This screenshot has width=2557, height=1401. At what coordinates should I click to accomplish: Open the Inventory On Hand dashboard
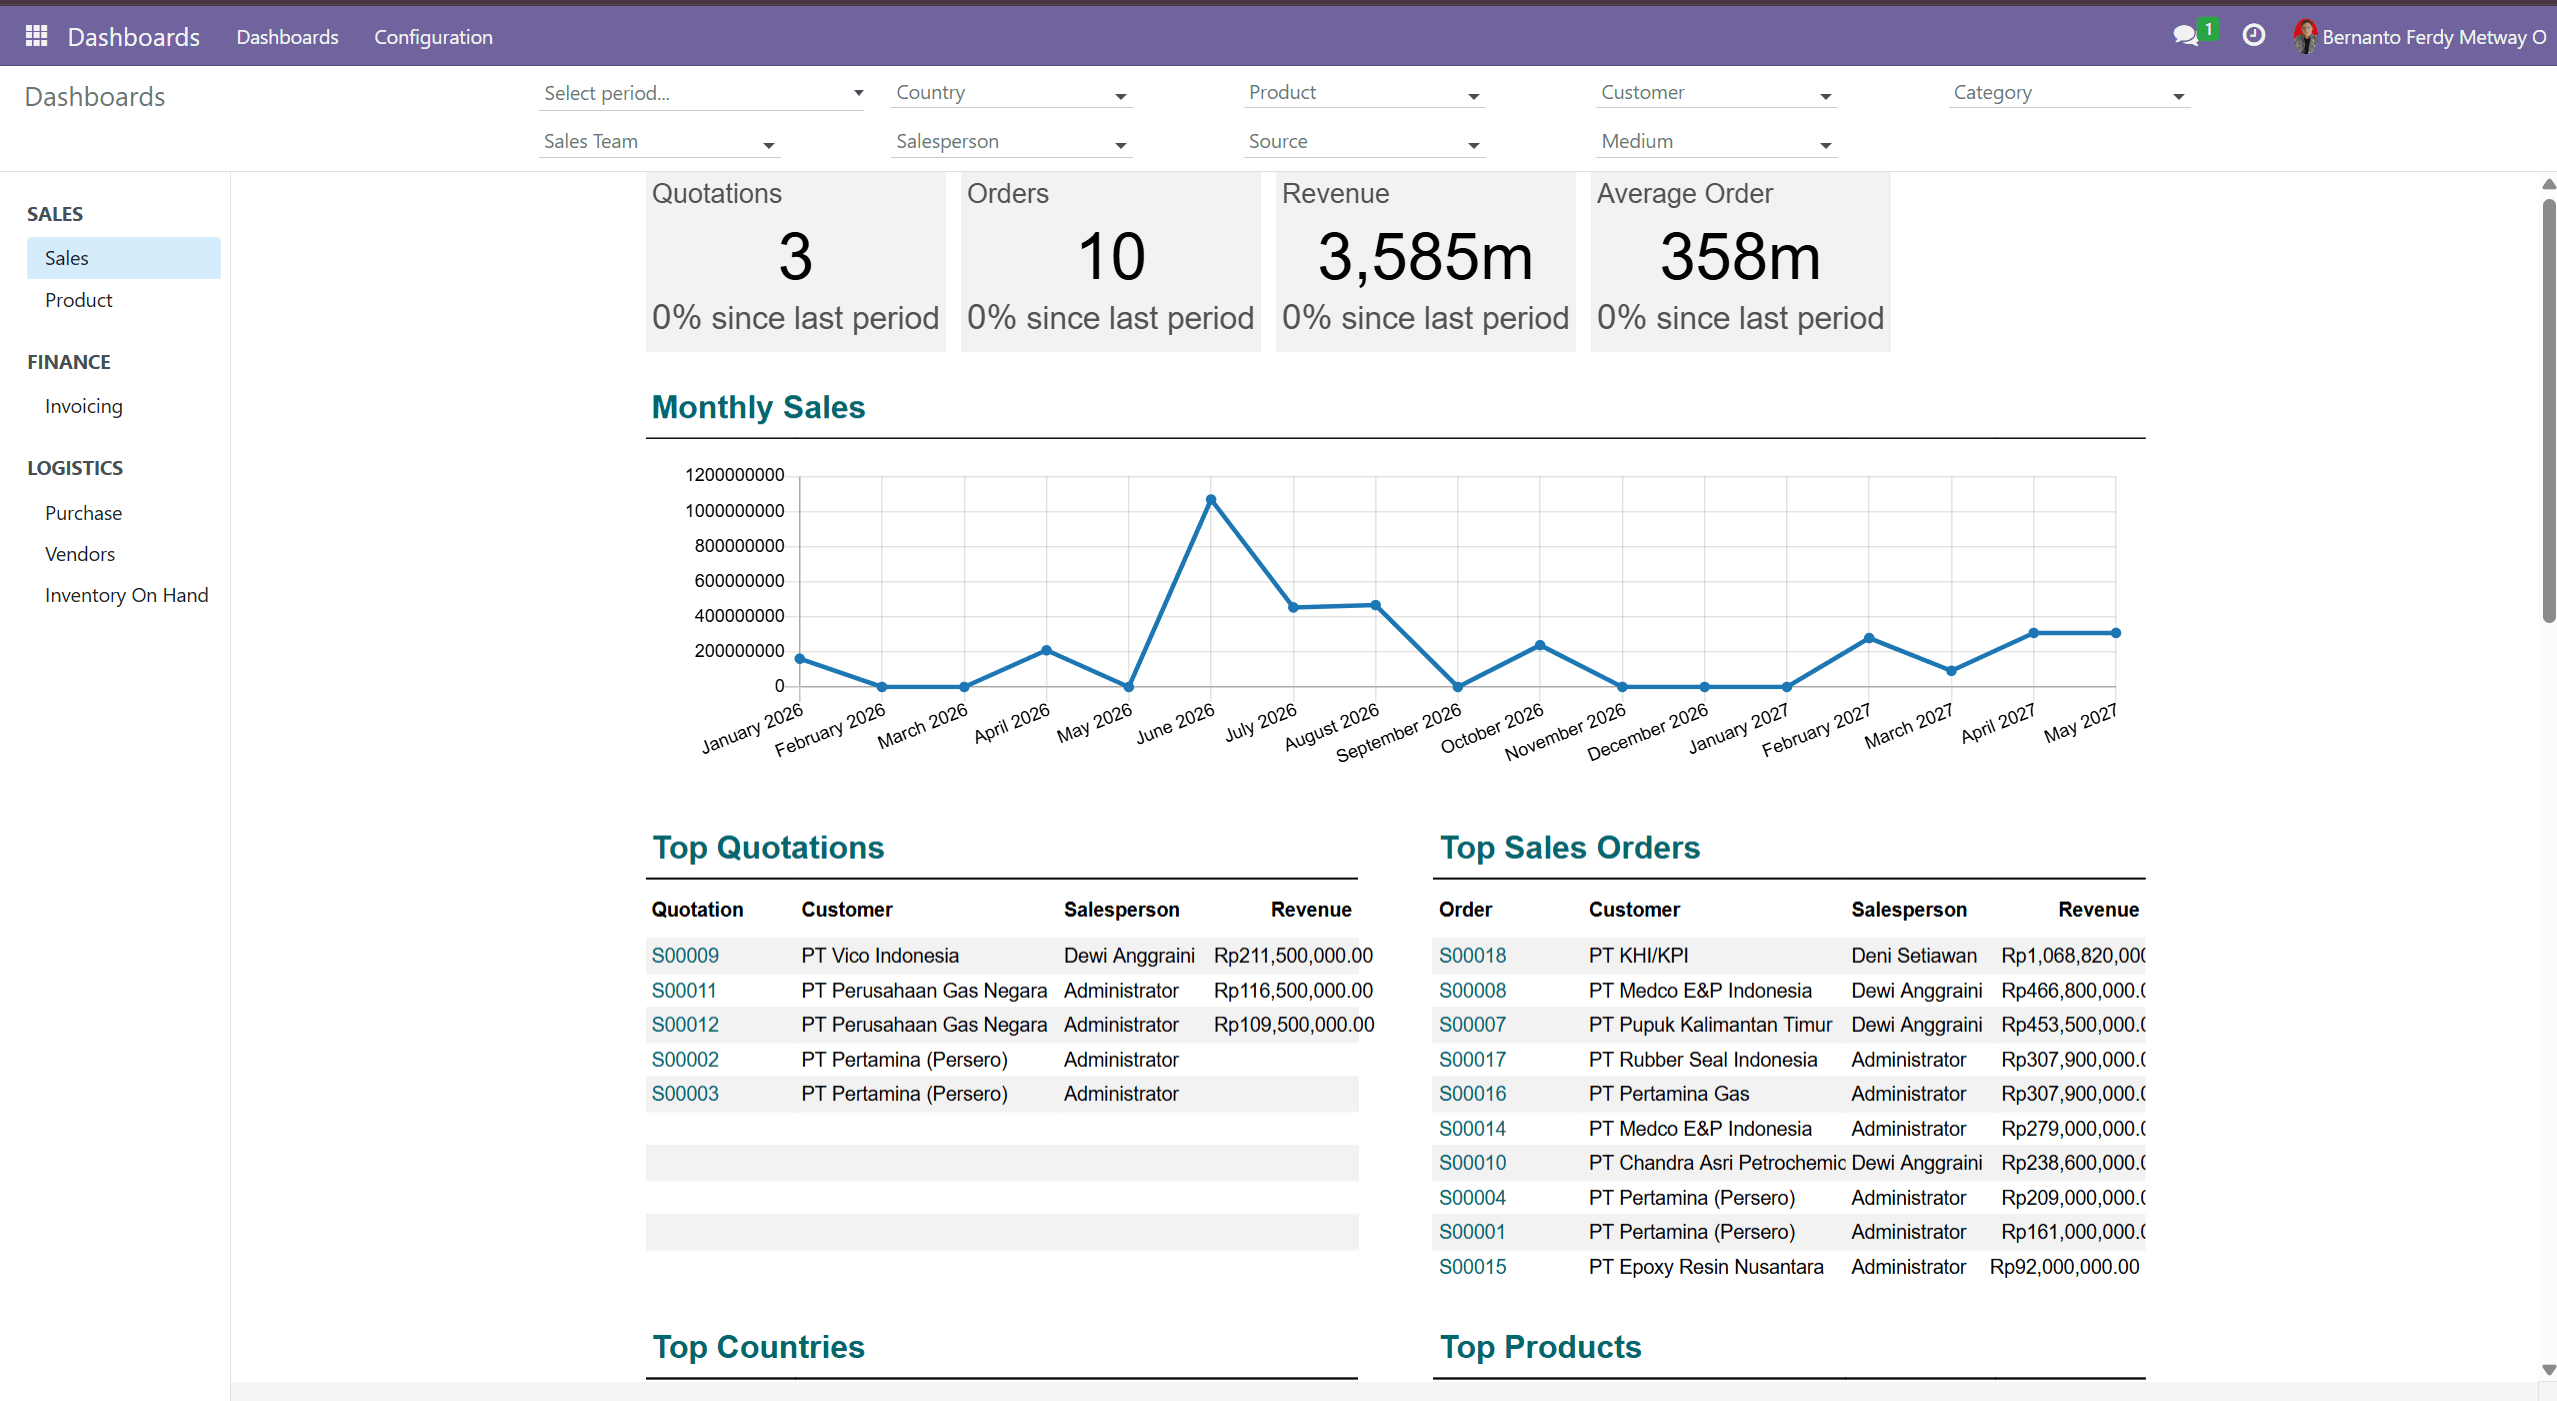coord(126,595)
